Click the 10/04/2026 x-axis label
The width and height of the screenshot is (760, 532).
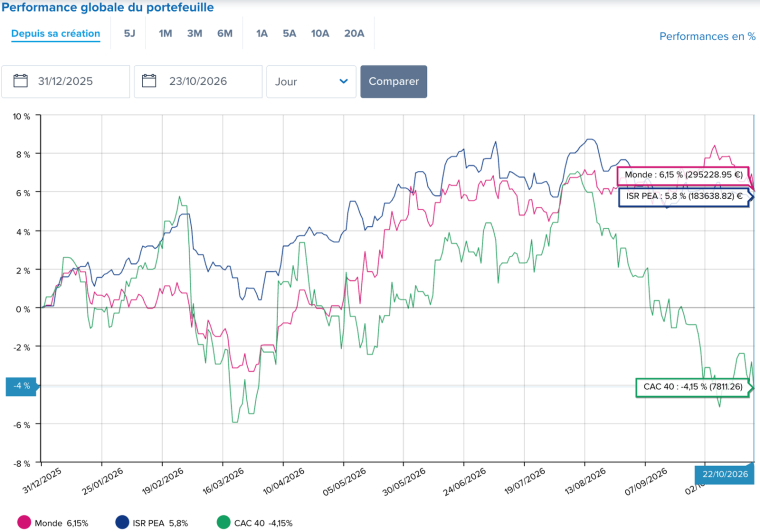[x=284, y=481]
